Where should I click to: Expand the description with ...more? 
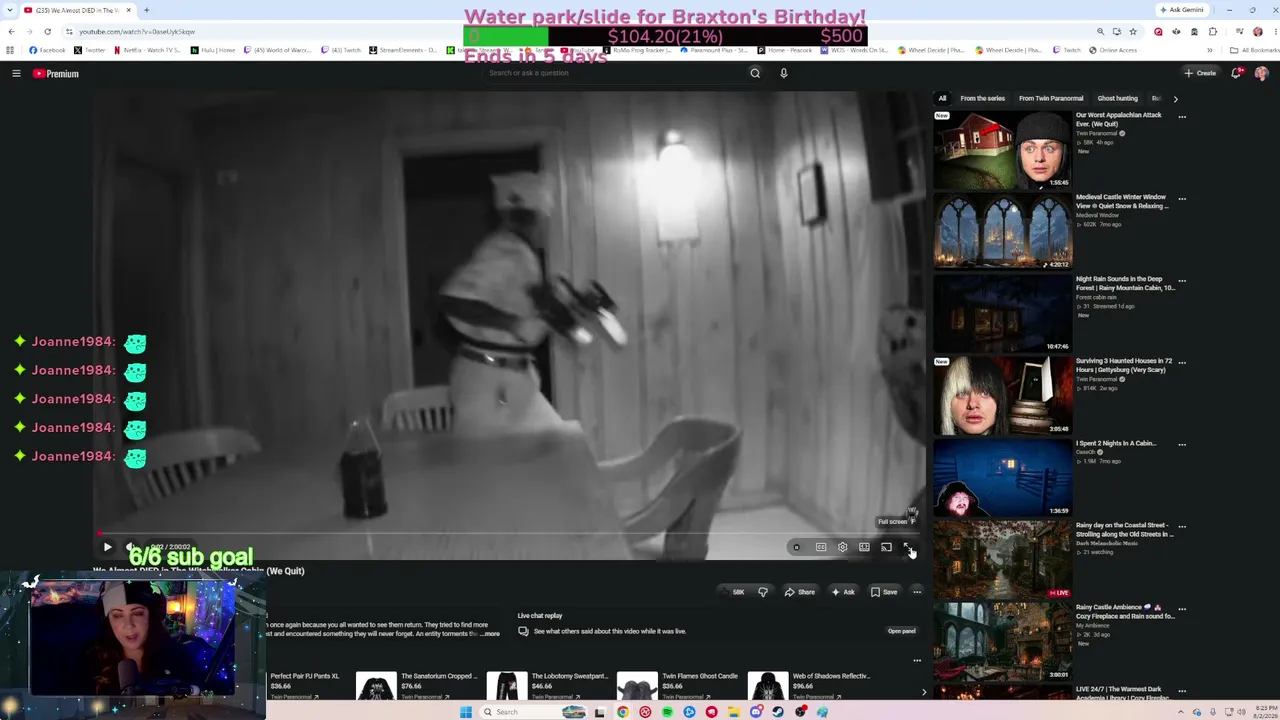[x=490, y=634]
